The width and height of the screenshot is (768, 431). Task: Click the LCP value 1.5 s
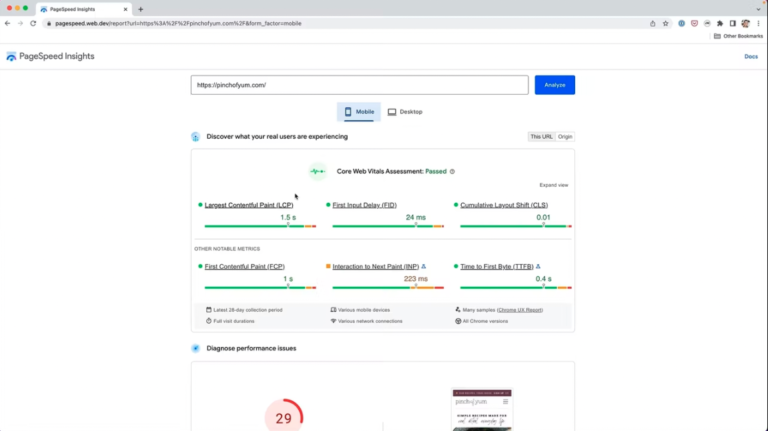[x=288, y=217]
